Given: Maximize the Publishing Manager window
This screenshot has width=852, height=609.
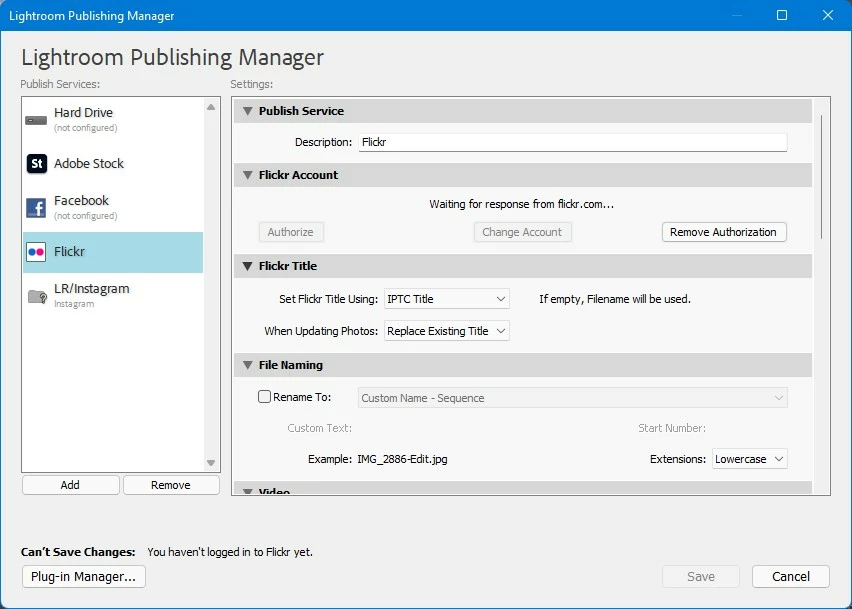Looking at the screenshot, I should 782,15.
